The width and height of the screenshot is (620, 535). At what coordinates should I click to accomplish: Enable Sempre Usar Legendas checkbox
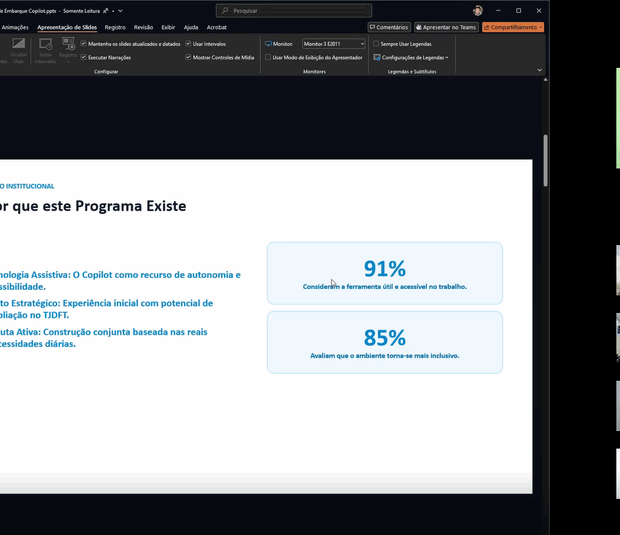tap(376, 43)
